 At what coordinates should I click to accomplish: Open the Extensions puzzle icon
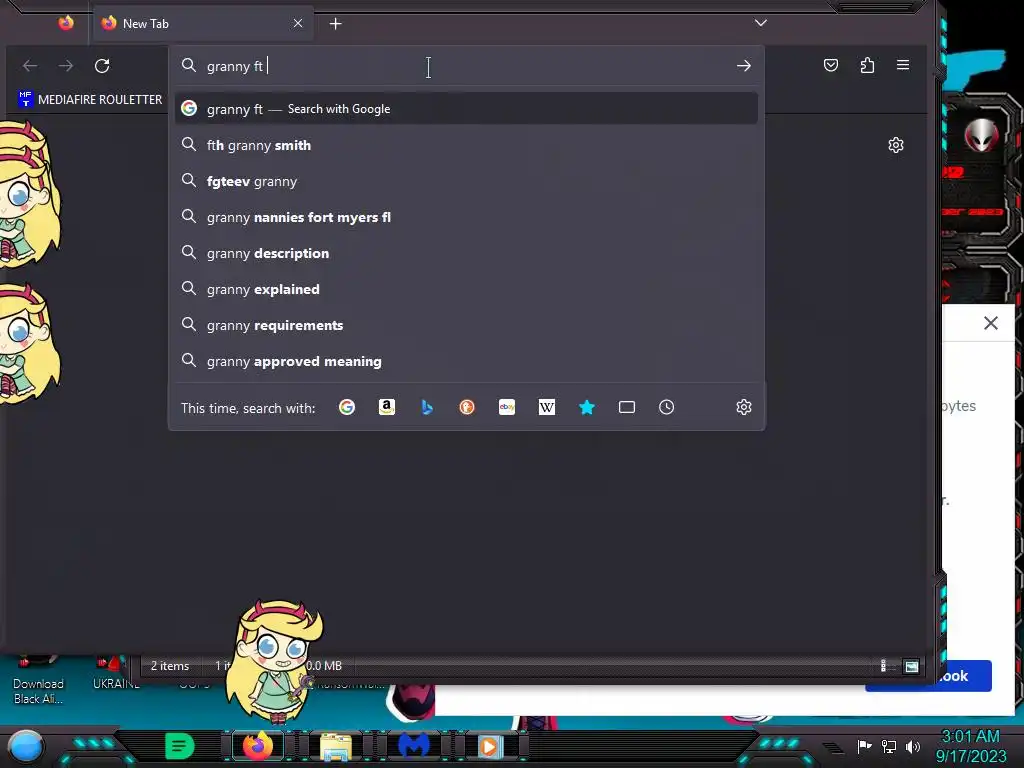(867, 65)
